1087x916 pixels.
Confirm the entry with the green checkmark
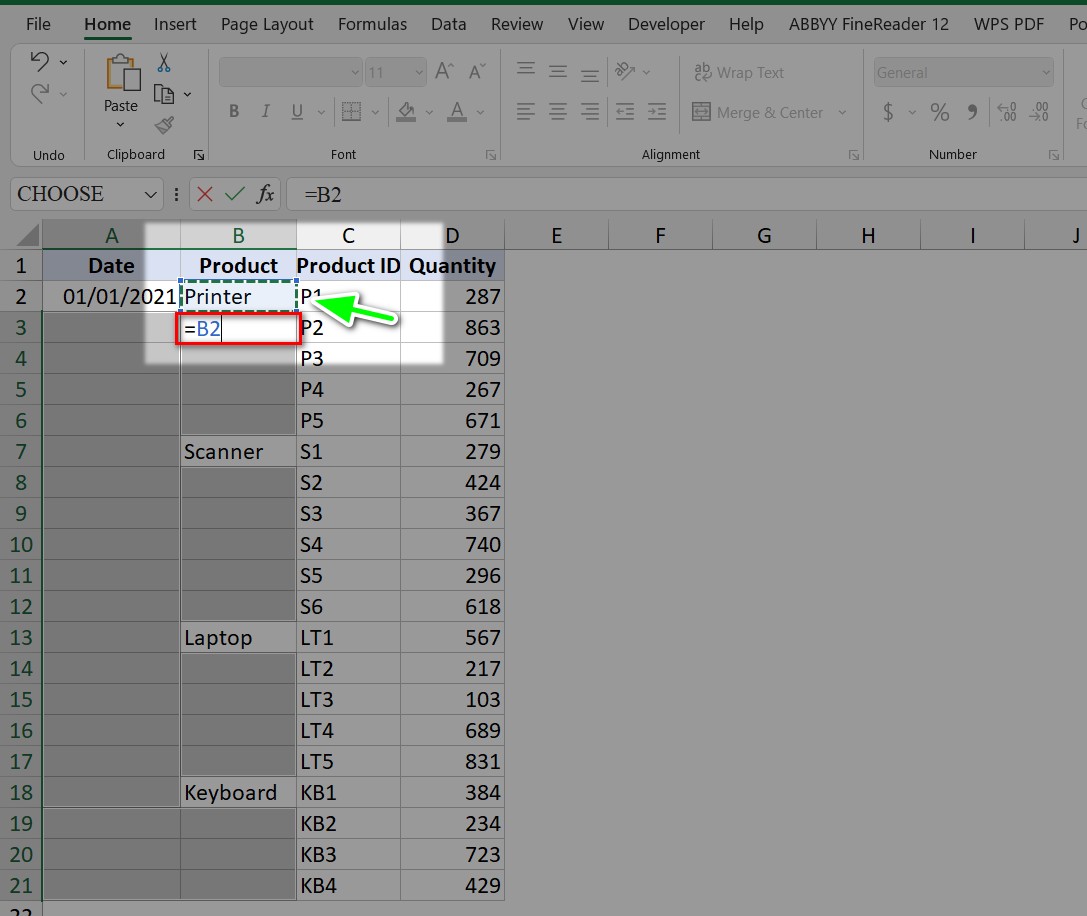(235, 194)
